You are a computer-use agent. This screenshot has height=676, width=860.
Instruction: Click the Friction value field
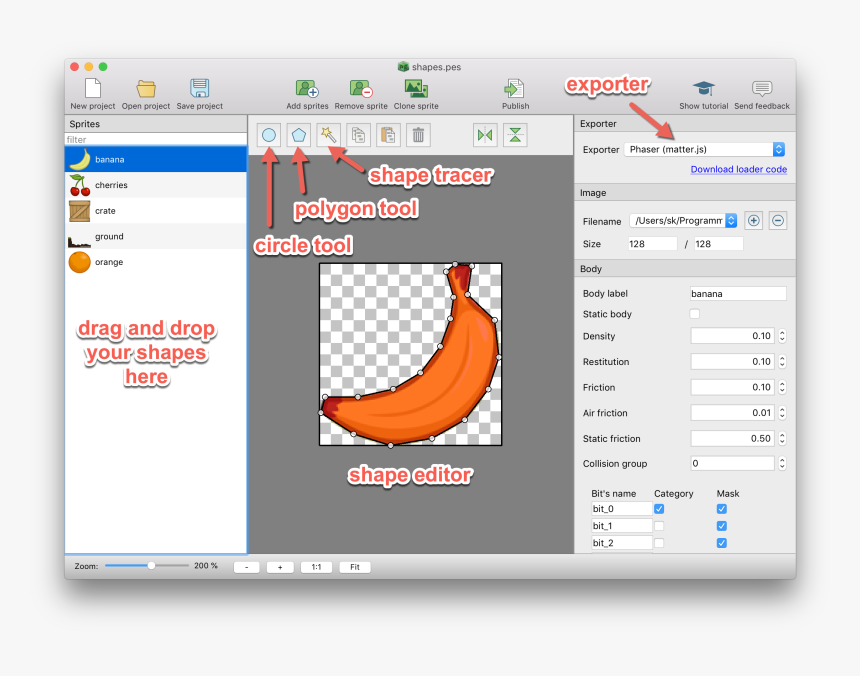click(732, 387)
